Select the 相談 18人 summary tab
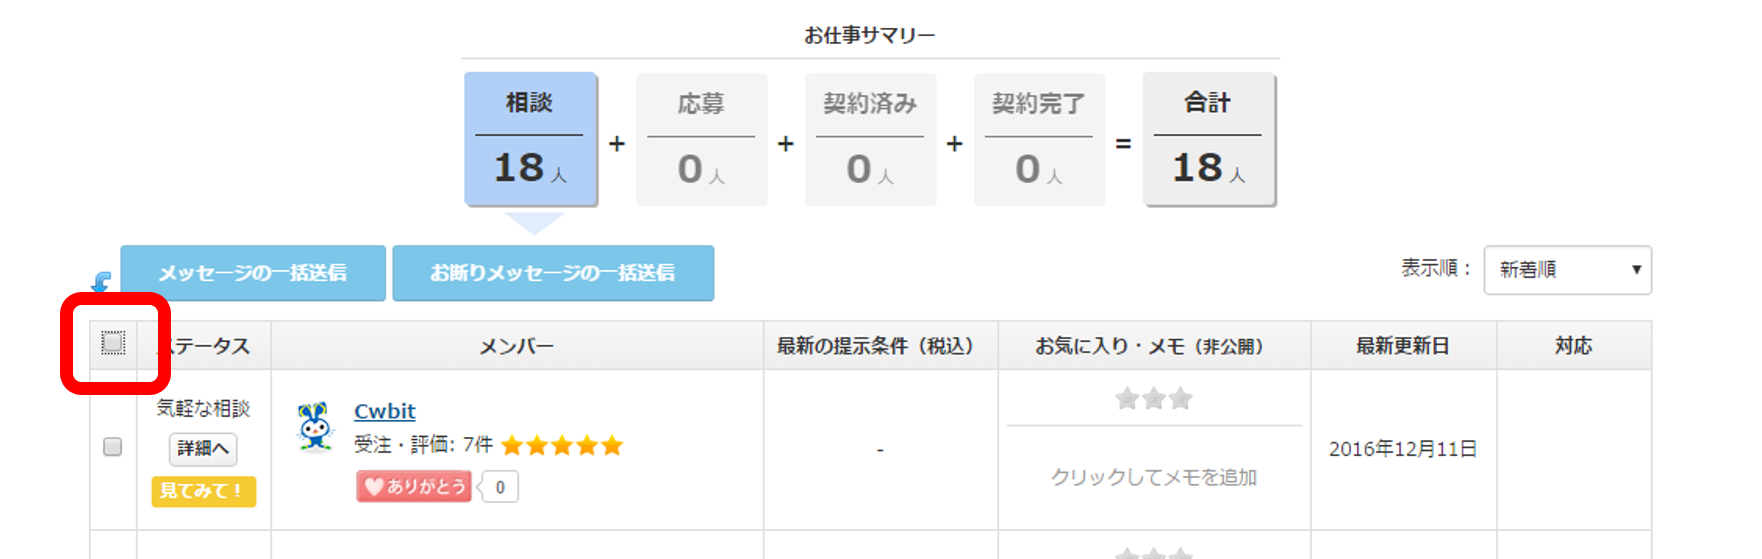Viewport: 1762px width, 559px height. (530, 140)
